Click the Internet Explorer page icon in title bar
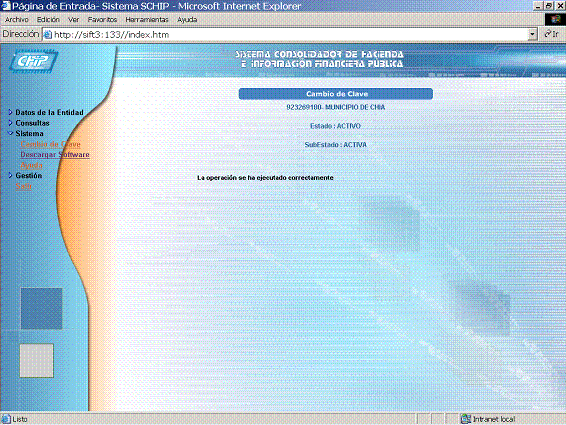566x425 pixels. coord(5,6)
